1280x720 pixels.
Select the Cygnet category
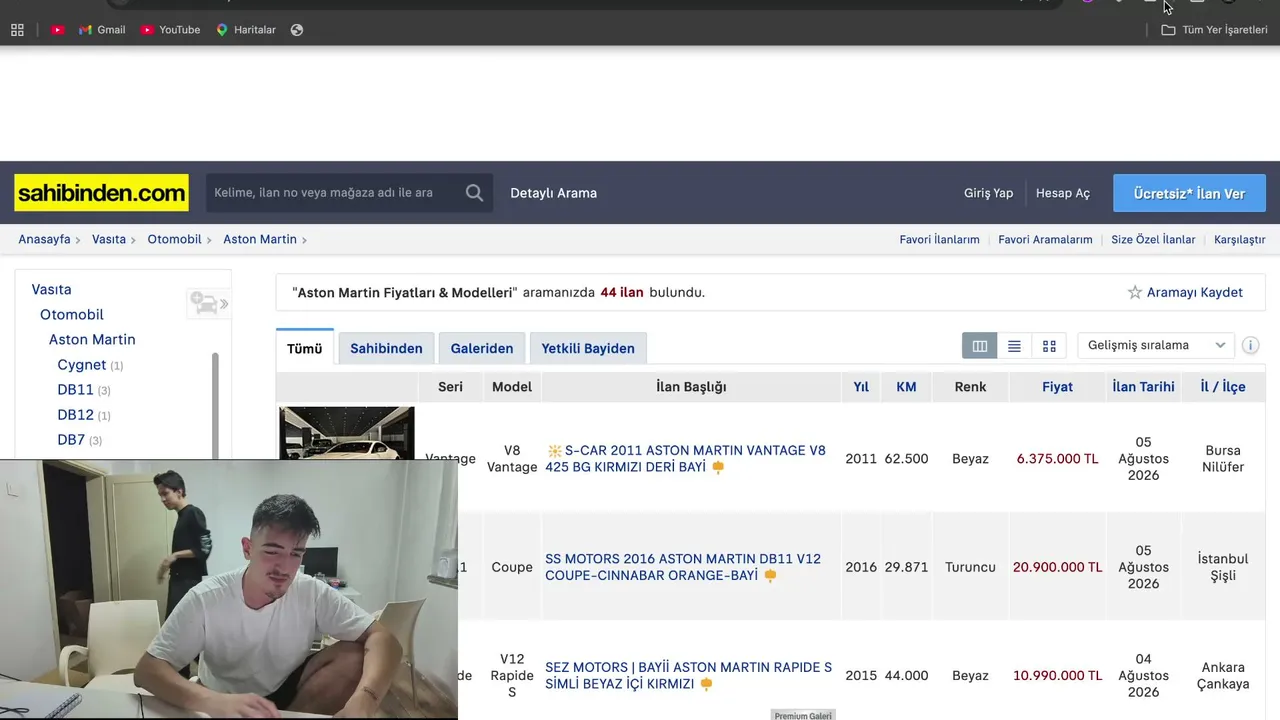pos(82,365)
